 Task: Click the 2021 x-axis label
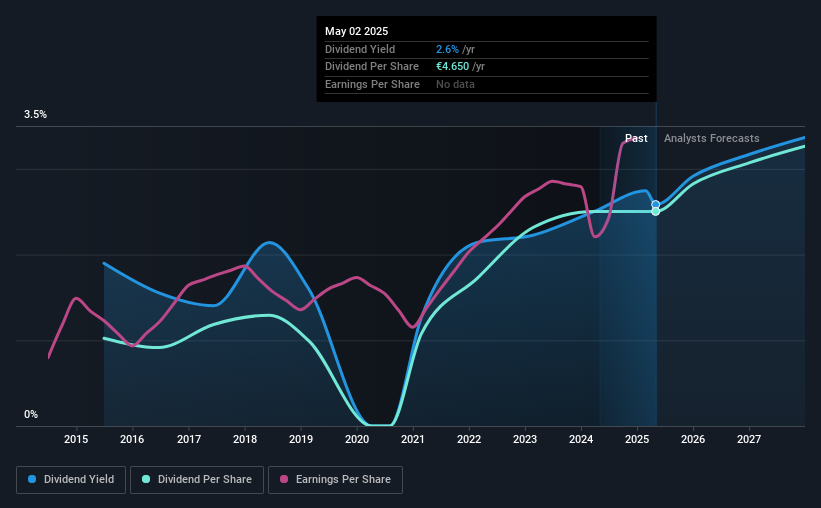[x=413, y=439]
